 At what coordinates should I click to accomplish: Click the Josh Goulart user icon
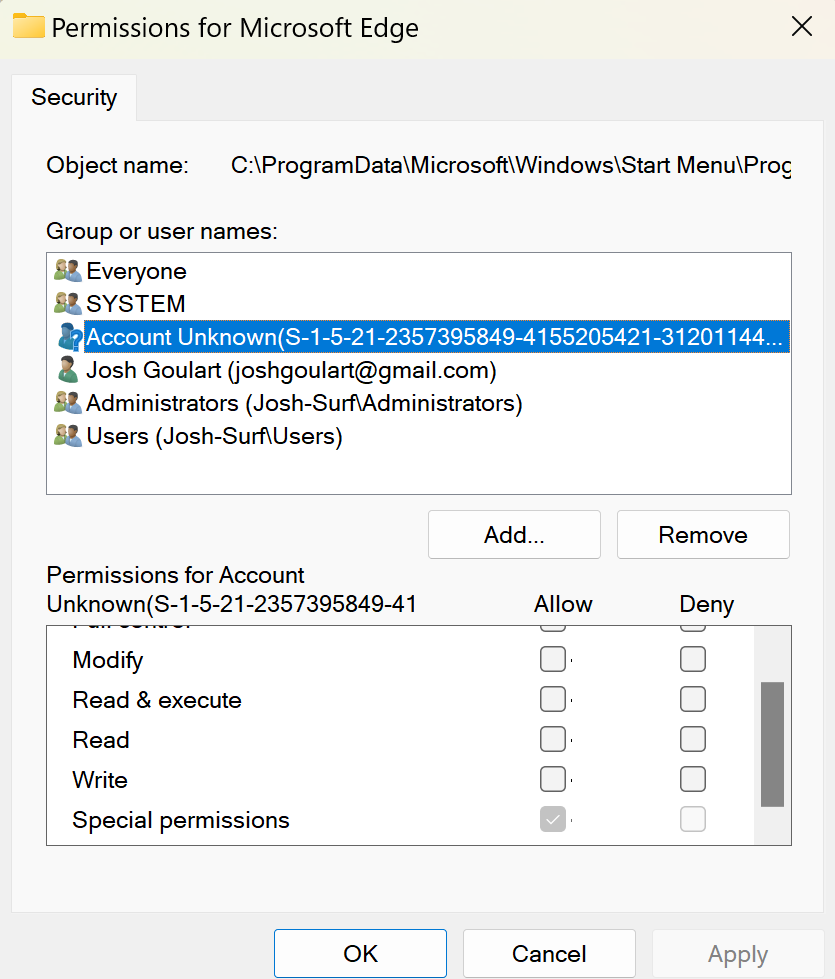tap(67, 370)
